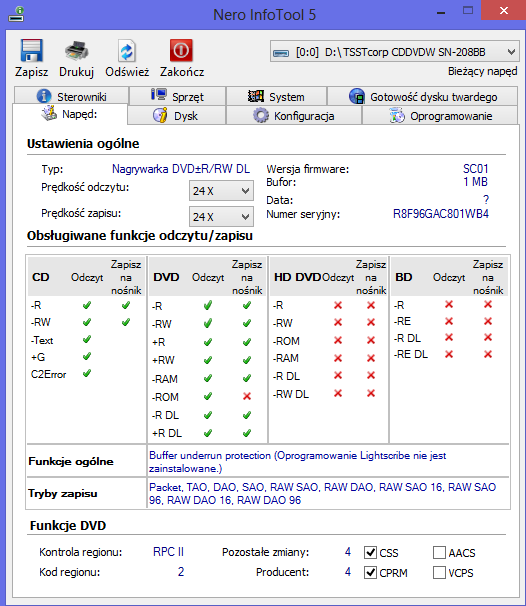Click the serial number R8F96GAC801WB4
The width and height of the screenshot is (526, 606).
[441, 214]
